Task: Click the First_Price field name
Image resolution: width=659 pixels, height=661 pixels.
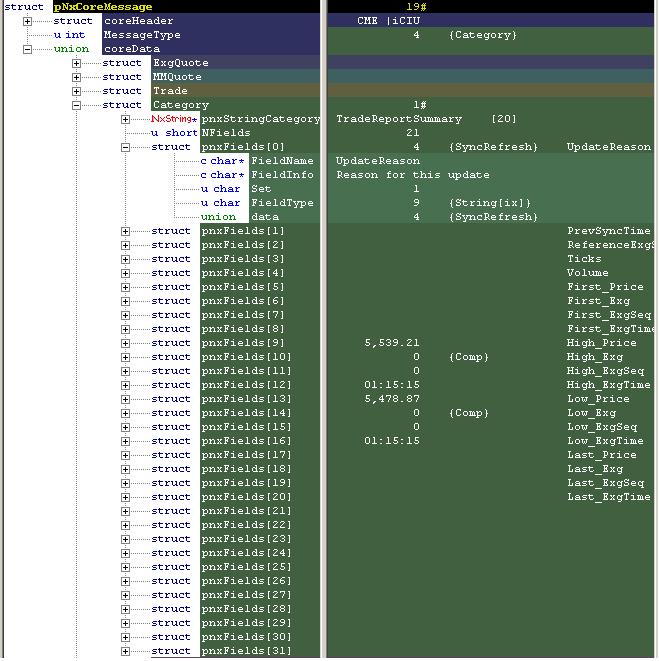Action: coord(605,287)
